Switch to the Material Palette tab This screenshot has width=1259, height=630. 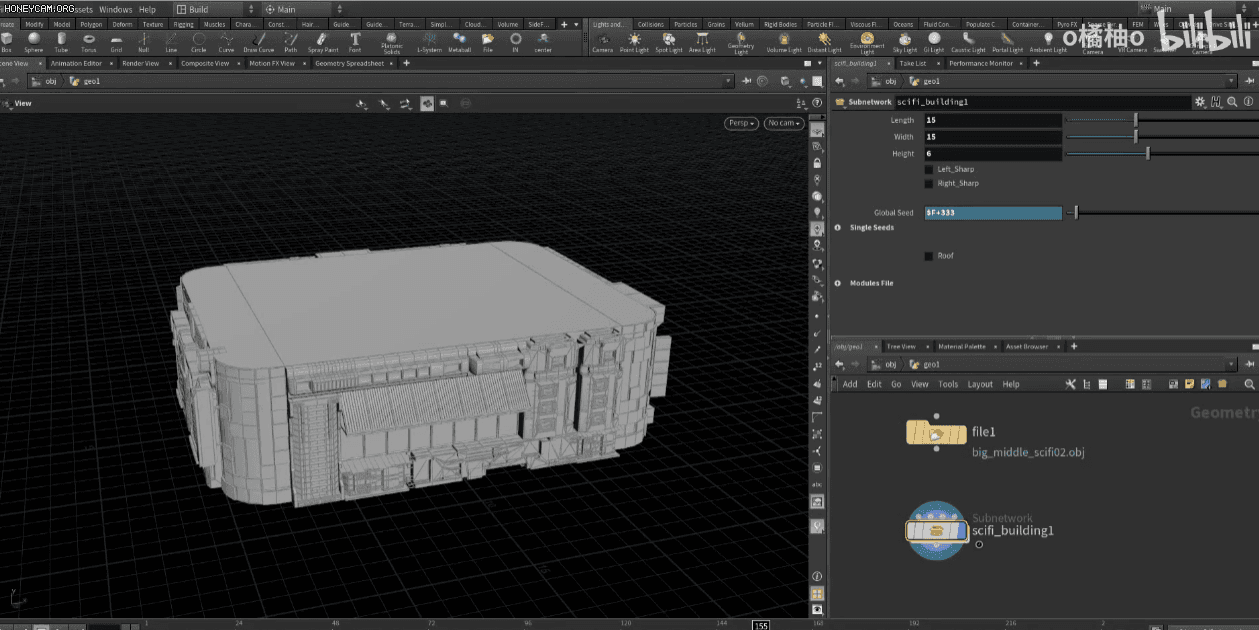click(962, 346)
